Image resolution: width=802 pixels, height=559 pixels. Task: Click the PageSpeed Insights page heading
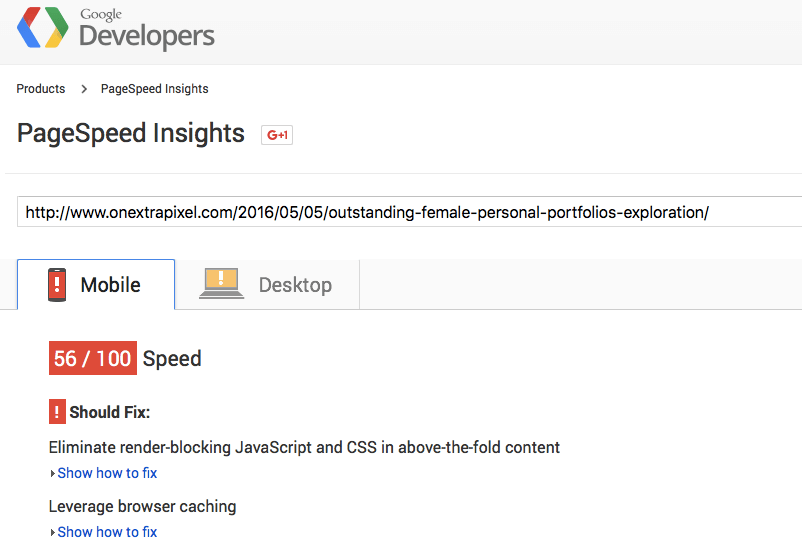[131, 133]
